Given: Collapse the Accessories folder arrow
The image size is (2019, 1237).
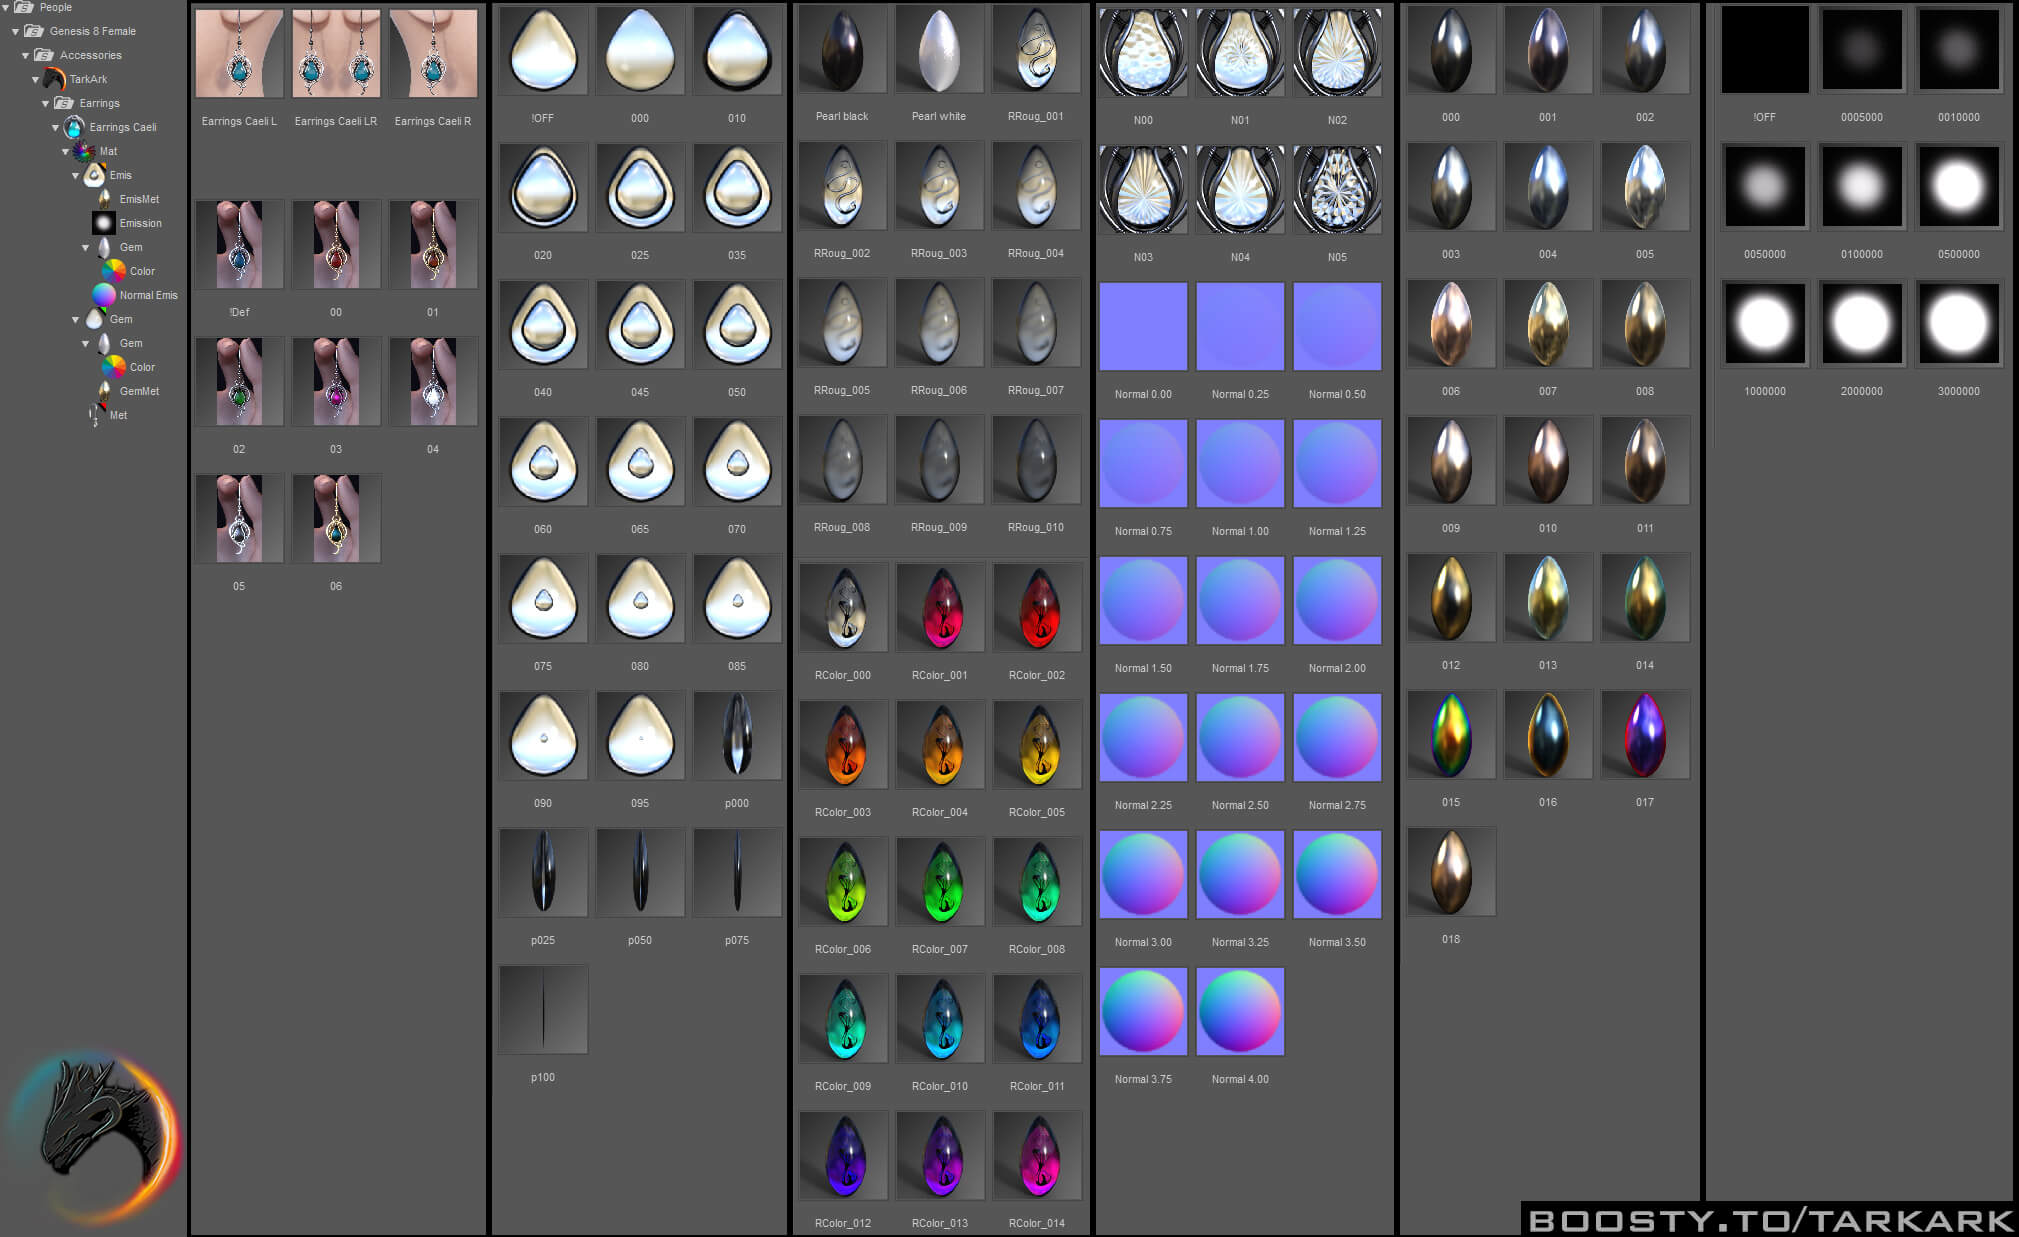Looking at the screenshot, I should pyautogui.click(x=25, y=55).
